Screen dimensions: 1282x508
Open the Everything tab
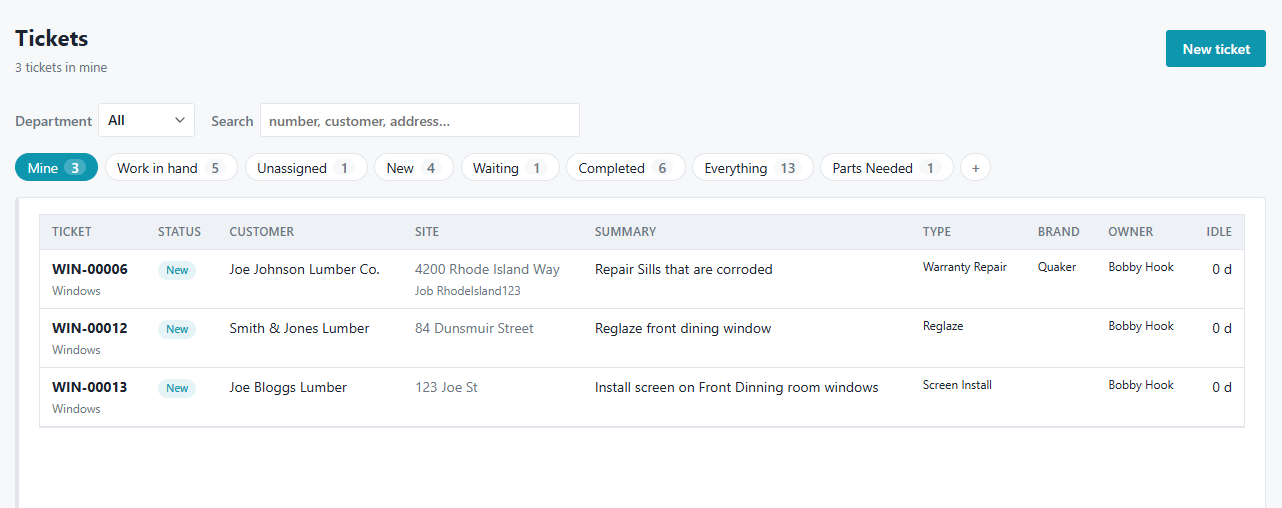(x=753, y=168)
